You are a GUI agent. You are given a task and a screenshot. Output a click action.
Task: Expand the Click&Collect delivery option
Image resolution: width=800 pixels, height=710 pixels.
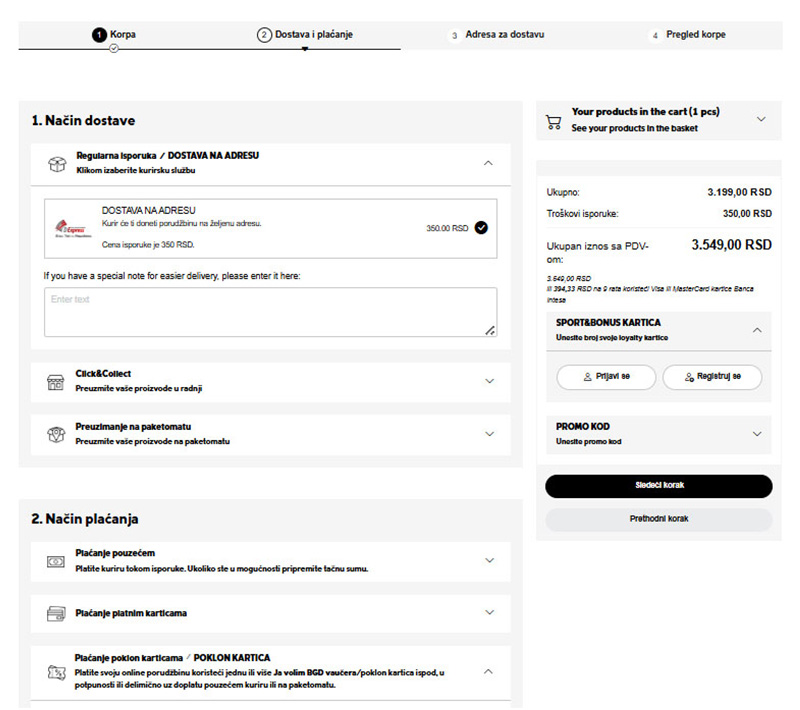pos(488,381)
